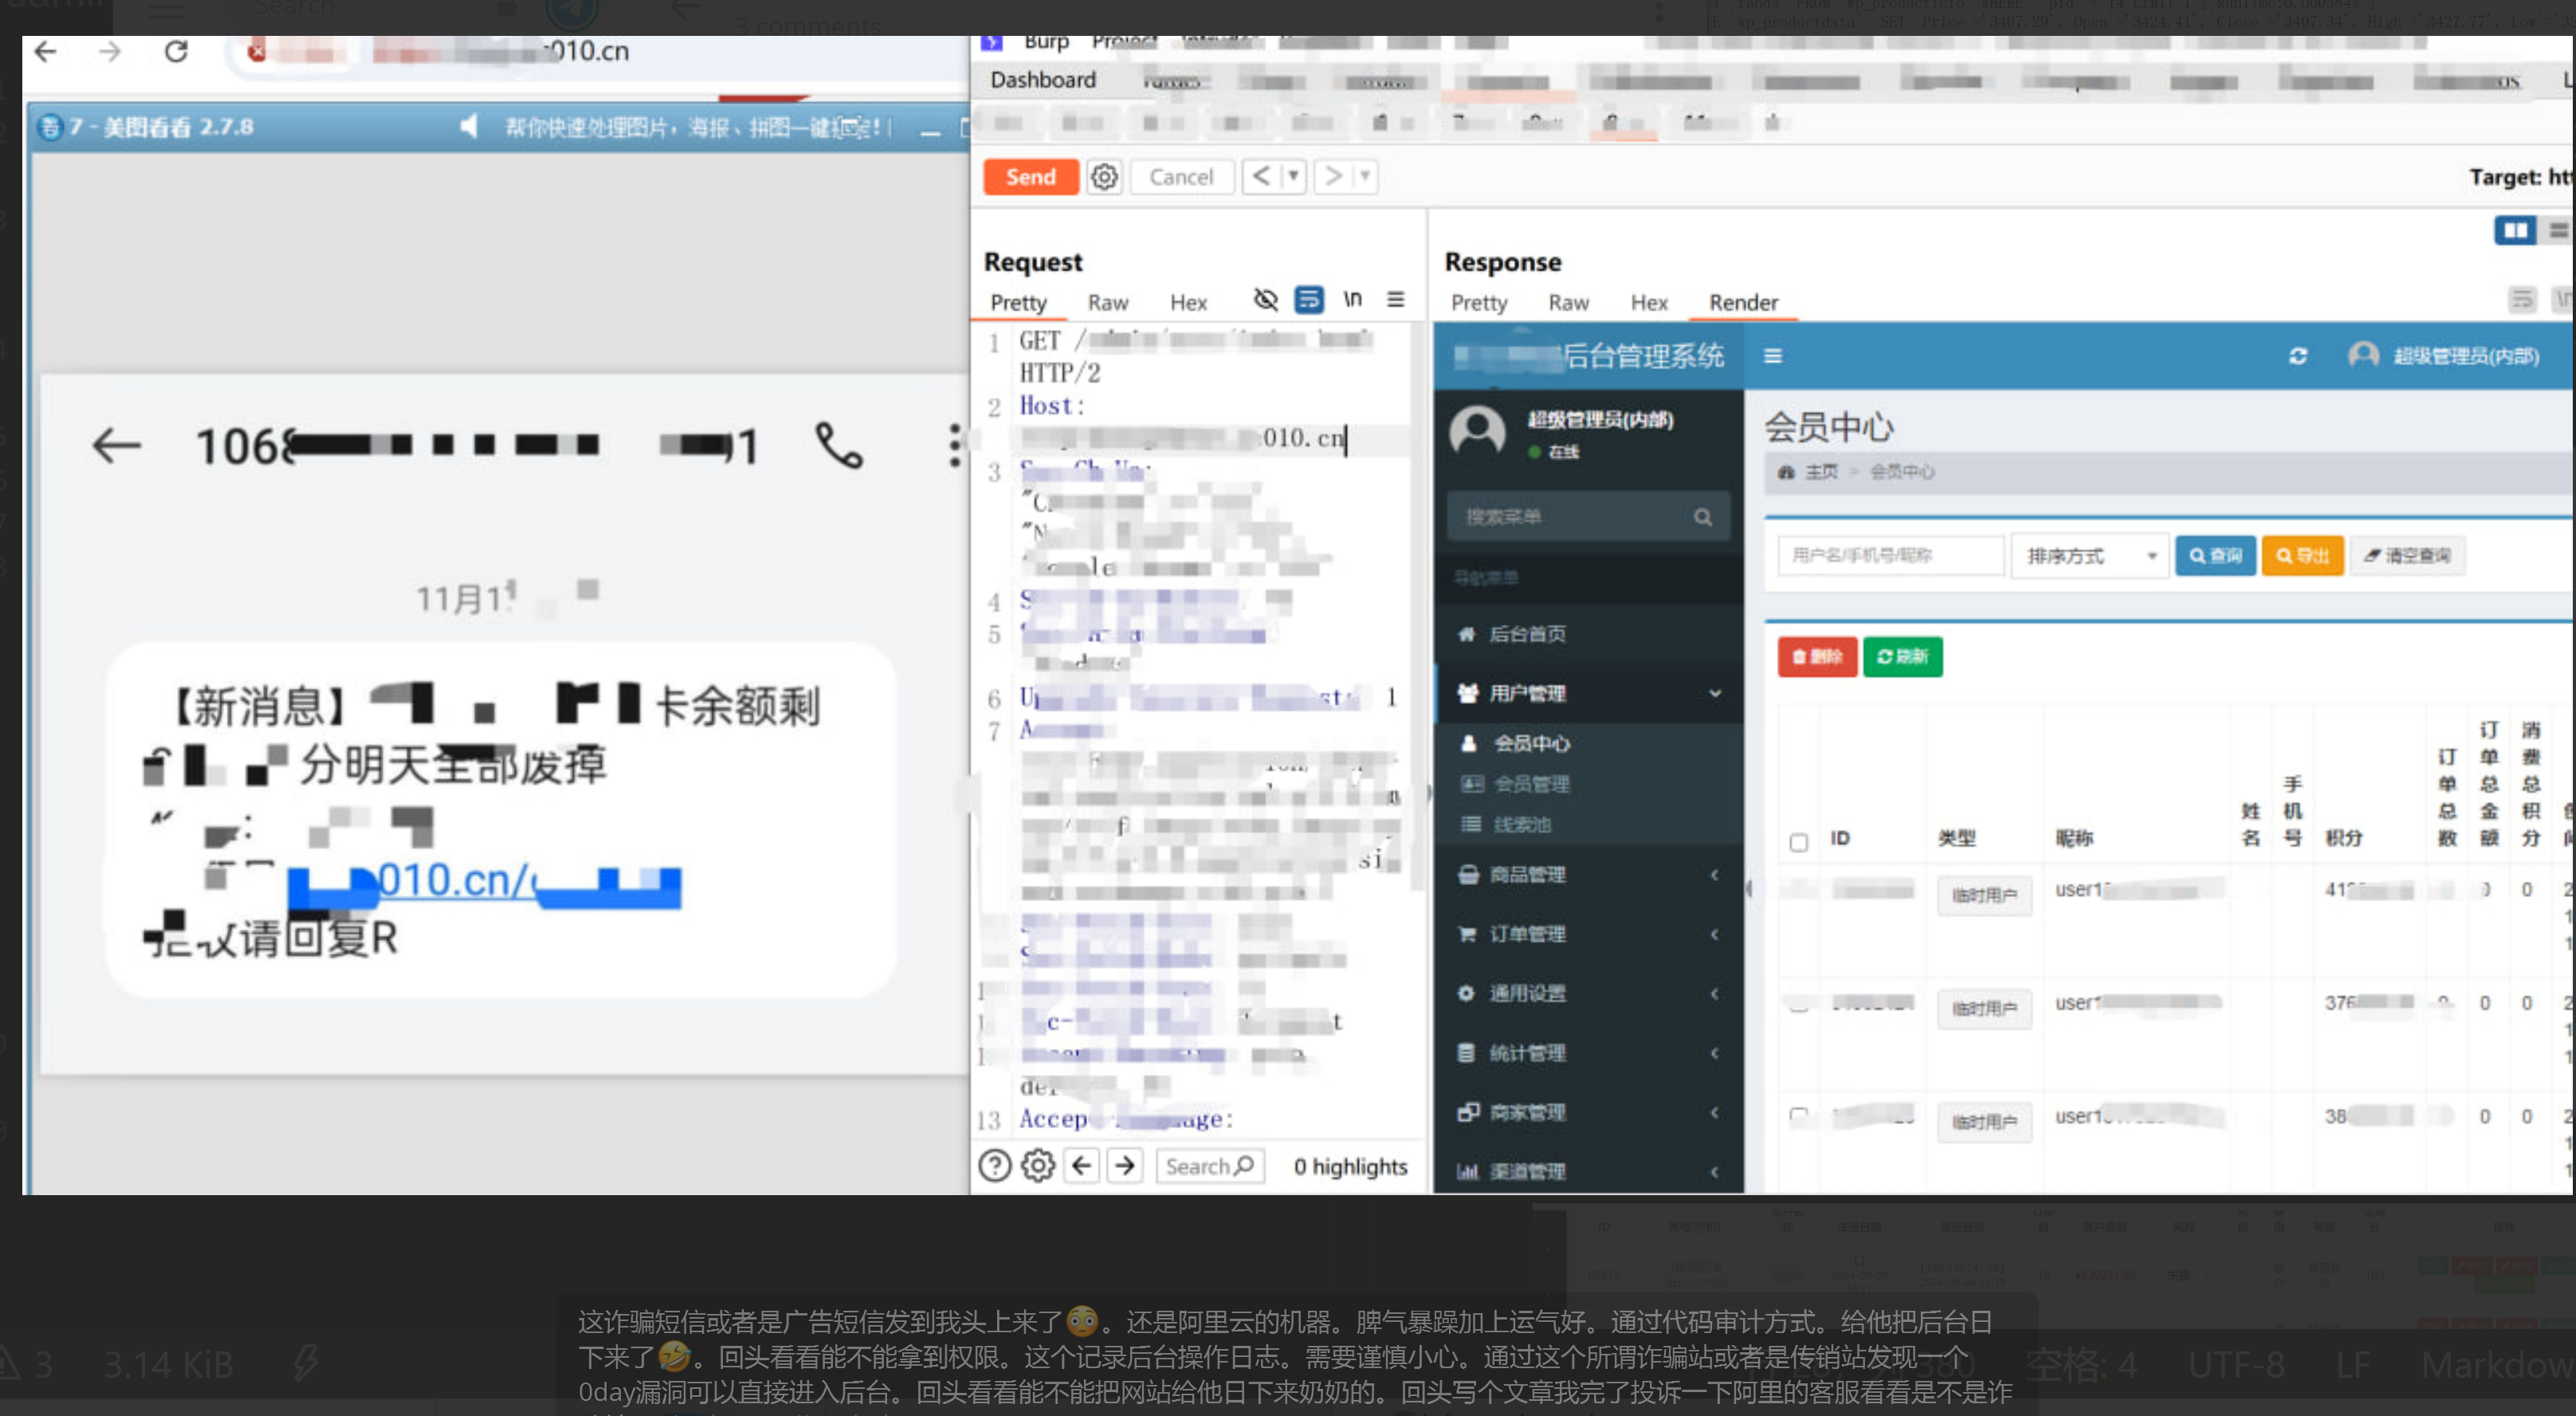Toggle the \n non-printable characters button
The width and height of the screenshot is (2576, 1416).
(1352, 299)
